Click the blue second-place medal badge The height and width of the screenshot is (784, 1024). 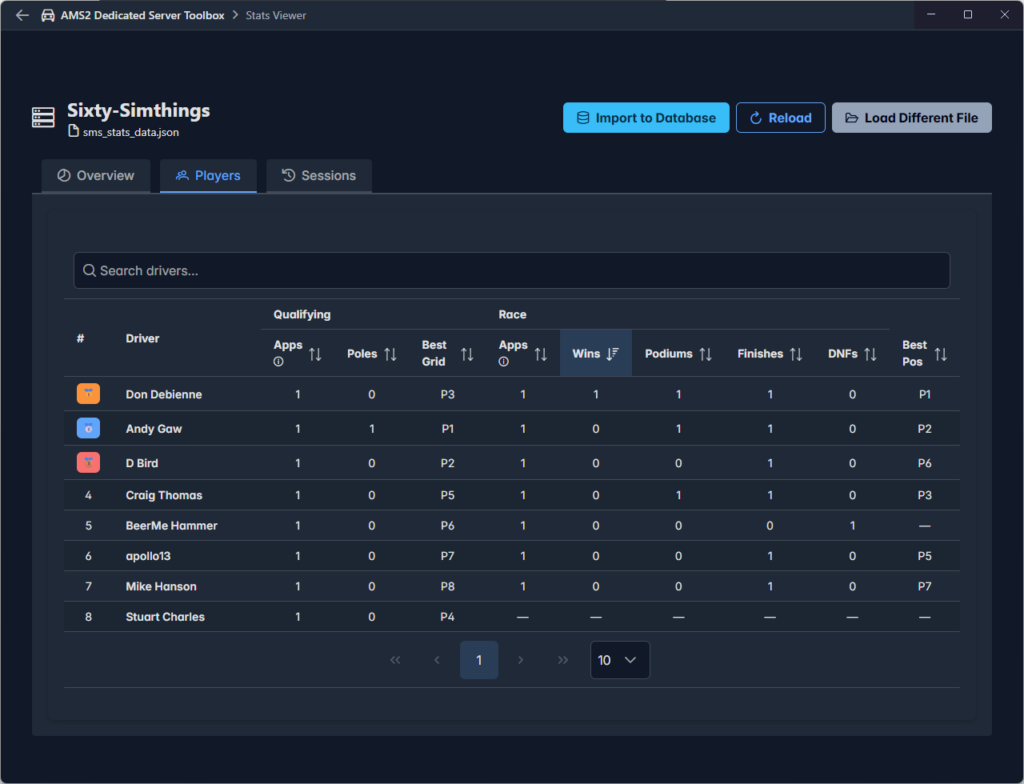click(x=88, y=429)
